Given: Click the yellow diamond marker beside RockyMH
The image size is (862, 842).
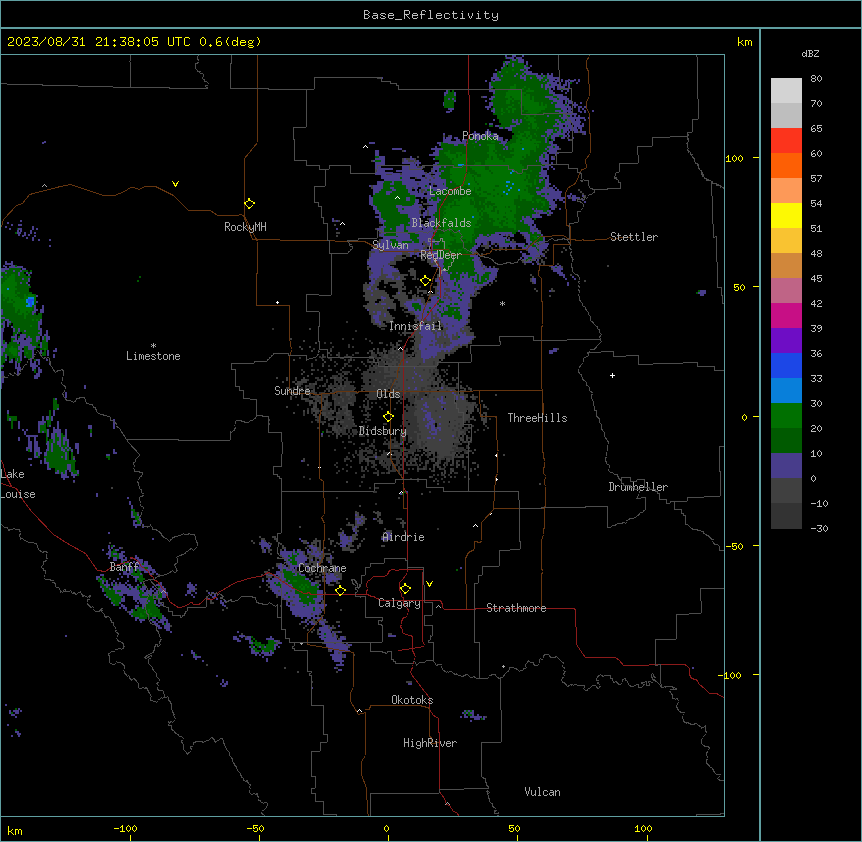Looking at the screenshot, I should click(249, 204).
